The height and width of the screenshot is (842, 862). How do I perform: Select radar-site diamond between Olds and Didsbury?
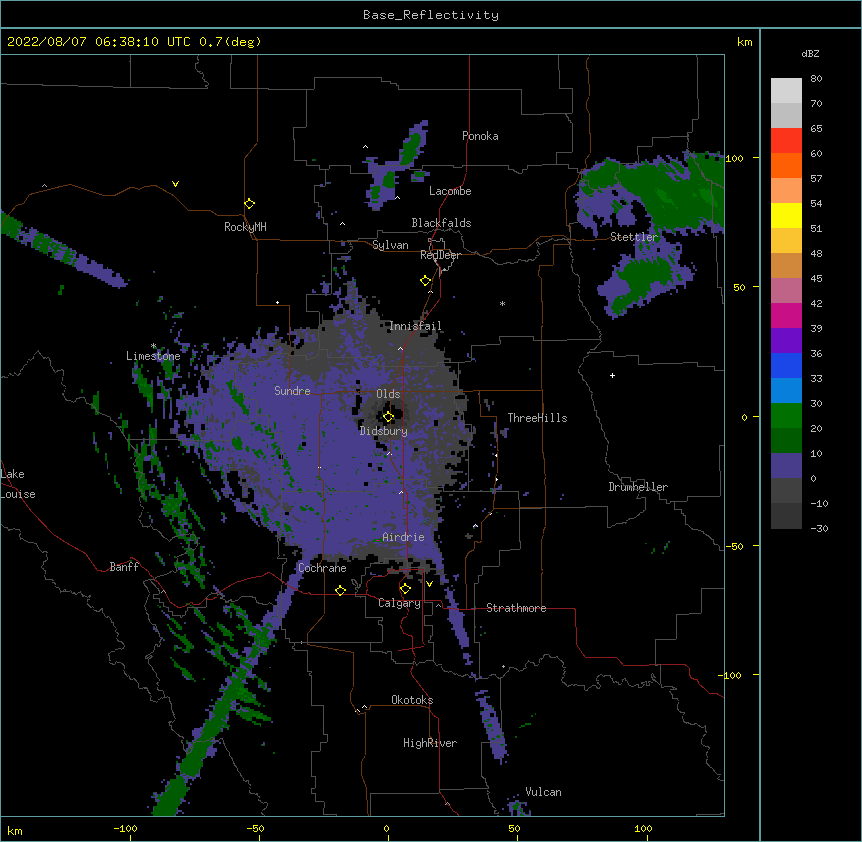[x=388, y=417]
